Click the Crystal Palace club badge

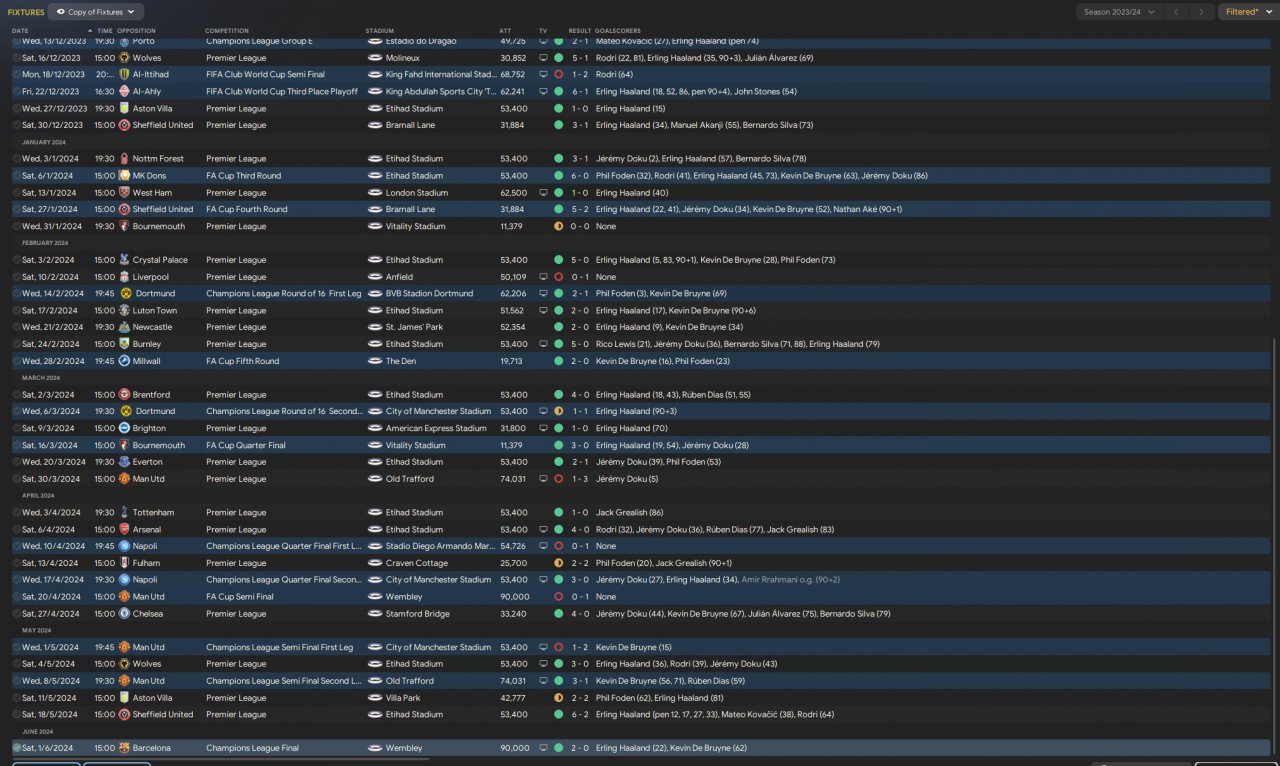point(124,260)
